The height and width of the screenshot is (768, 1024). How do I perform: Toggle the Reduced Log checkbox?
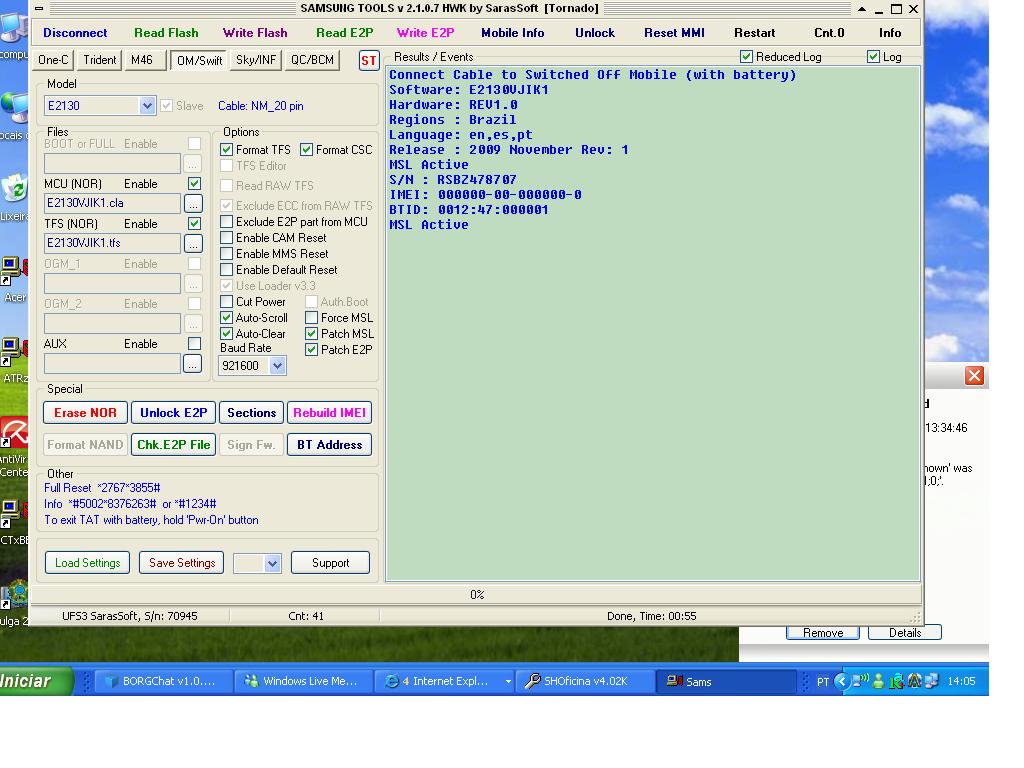pos(746,57)
